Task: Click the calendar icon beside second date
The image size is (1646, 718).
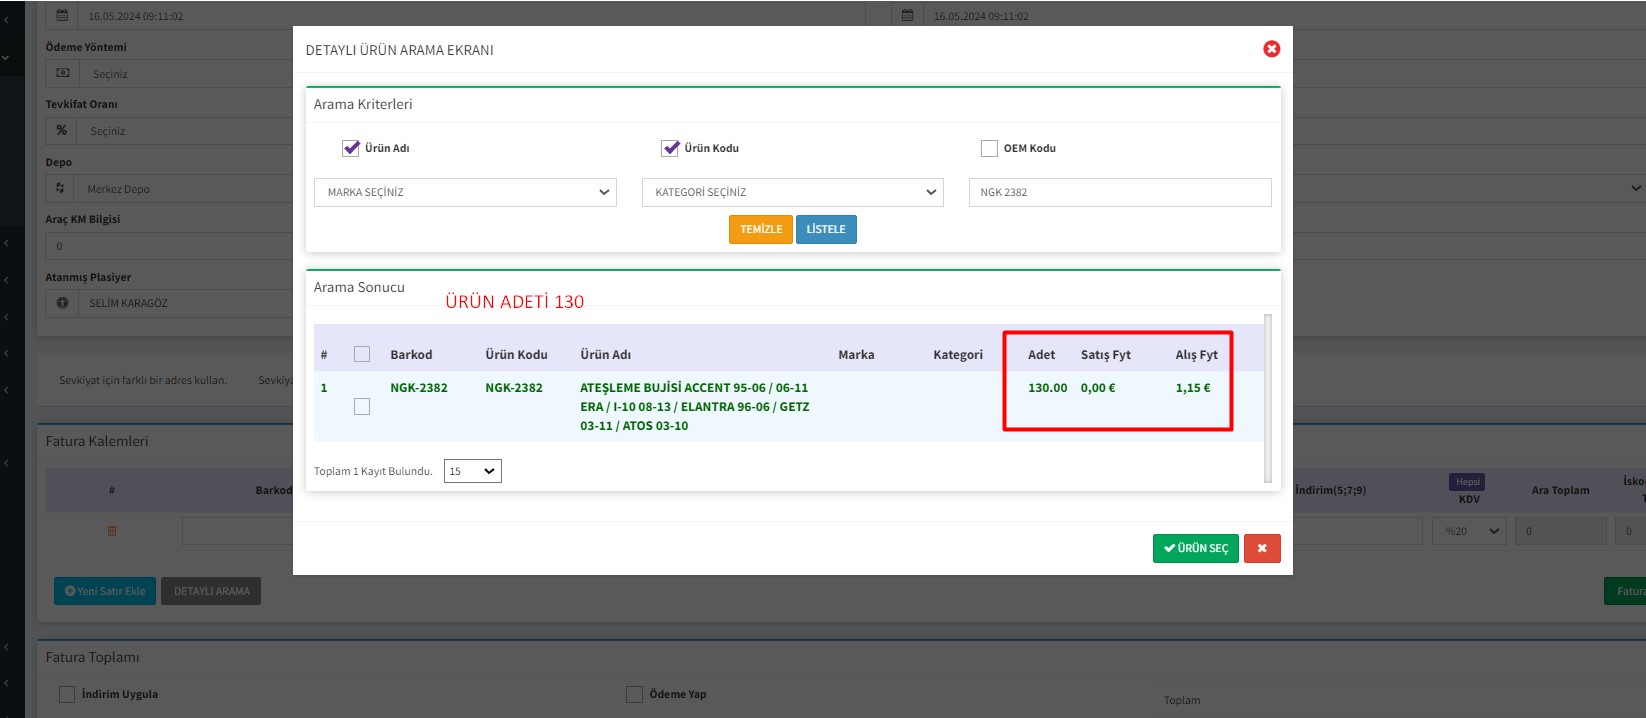Action: (907, 15)
